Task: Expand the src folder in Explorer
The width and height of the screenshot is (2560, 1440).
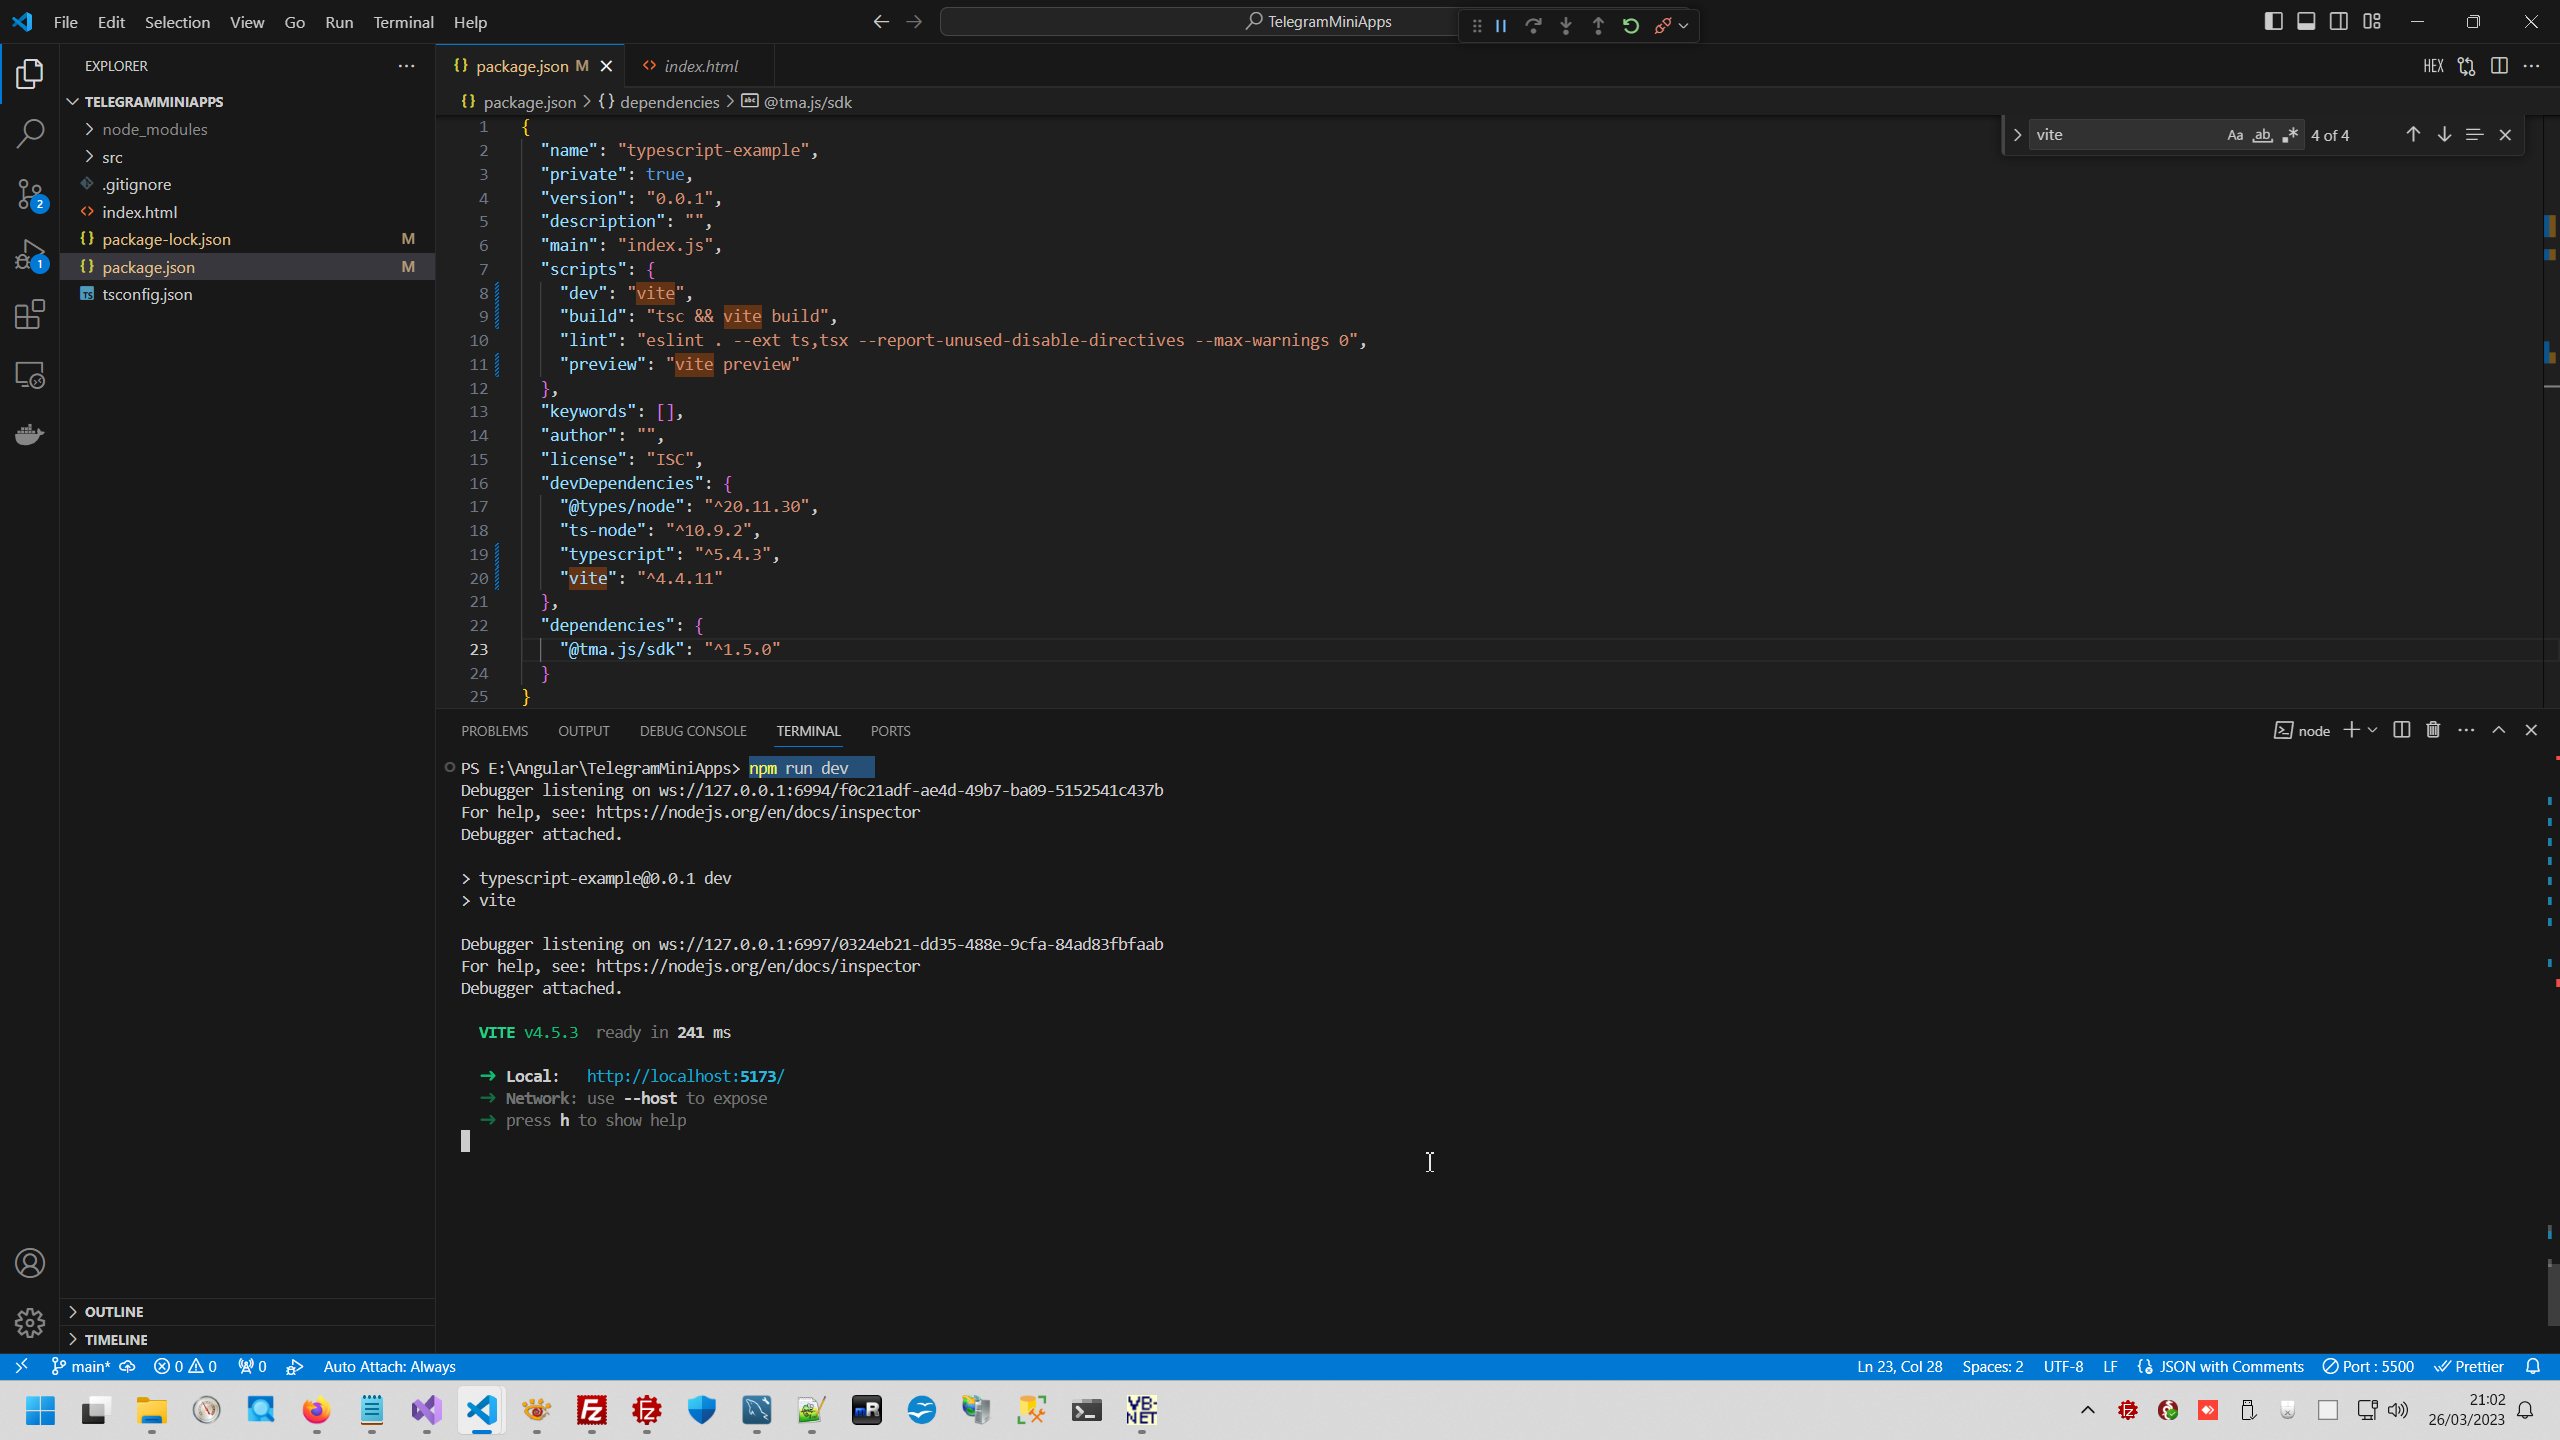Action: coord(113,156)
